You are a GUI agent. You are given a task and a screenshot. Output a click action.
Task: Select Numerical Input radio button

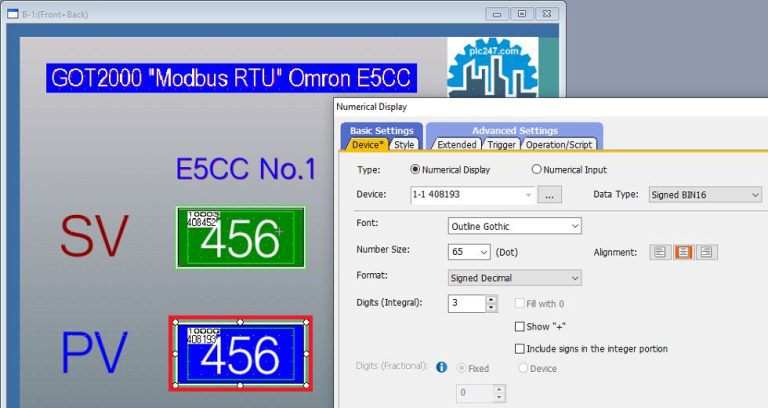(536, 169)
